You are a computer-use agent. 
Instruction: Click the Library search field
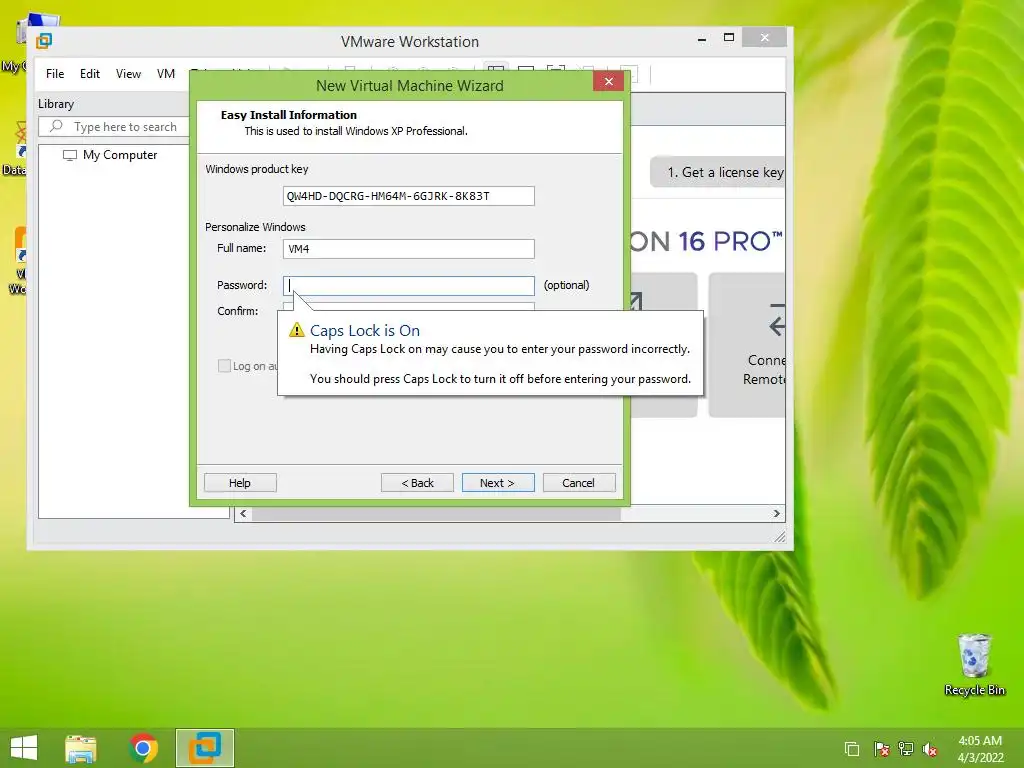pos(114,127)
